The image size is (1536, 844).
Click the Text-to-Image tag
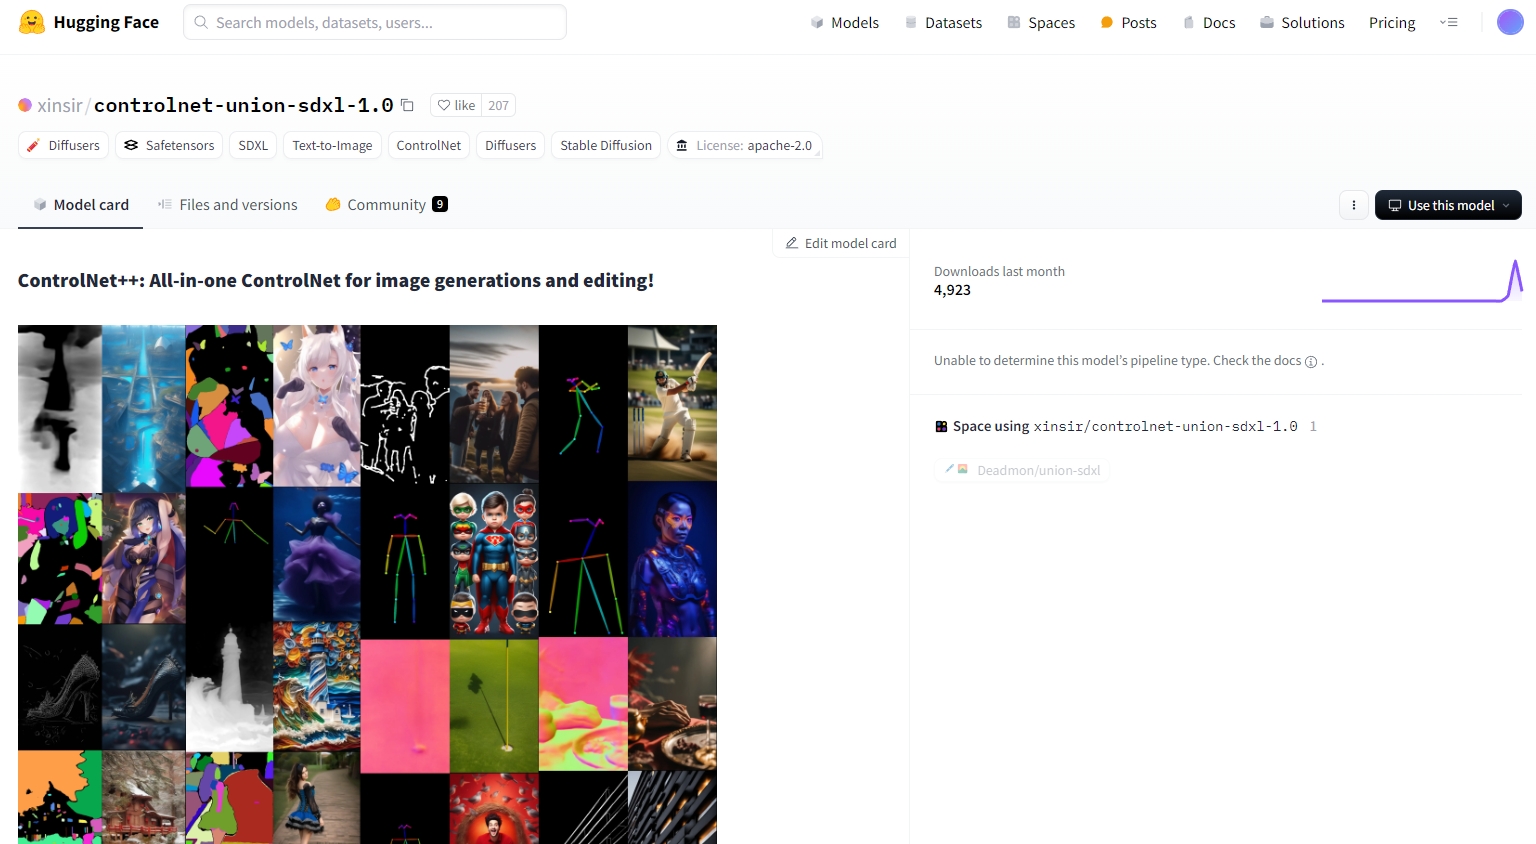pos(332,145)
